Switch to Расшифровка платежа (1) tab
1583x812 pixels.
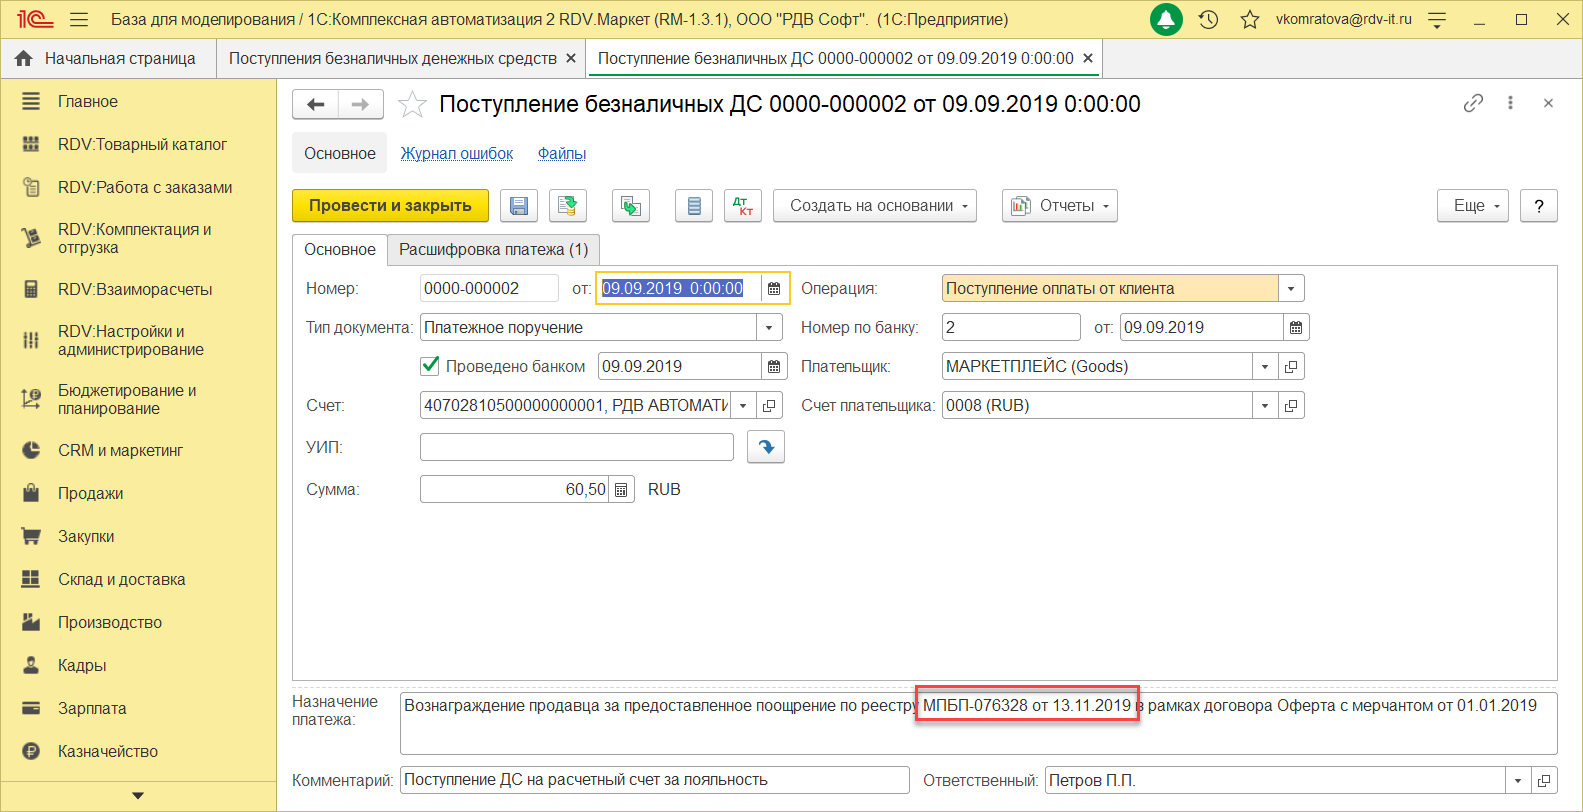[494, 250]
